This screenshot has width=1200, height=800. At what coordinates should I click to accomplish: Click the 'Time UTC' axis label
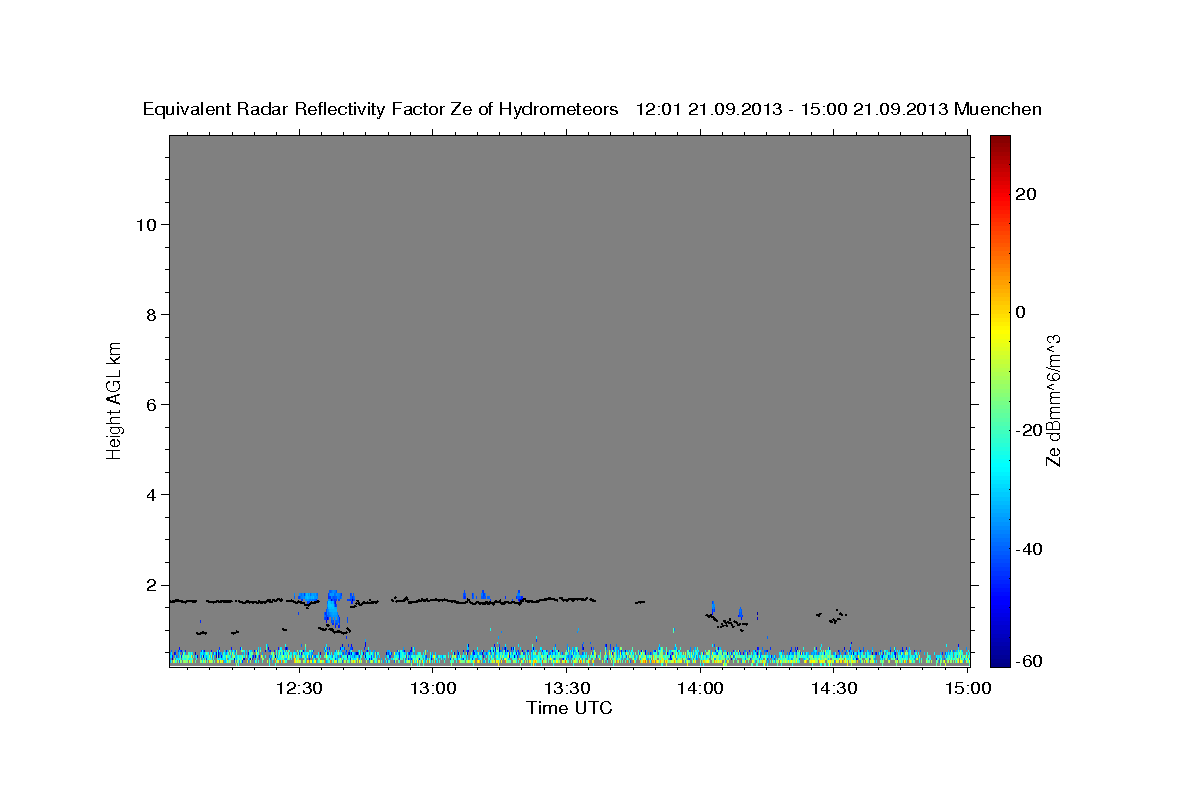[569, 708]
